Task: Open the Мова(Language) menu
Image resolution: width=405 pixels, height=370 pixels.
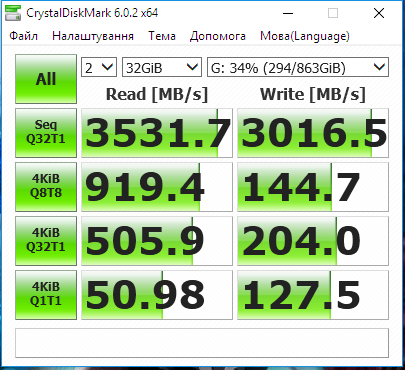Action: (305, 36)
